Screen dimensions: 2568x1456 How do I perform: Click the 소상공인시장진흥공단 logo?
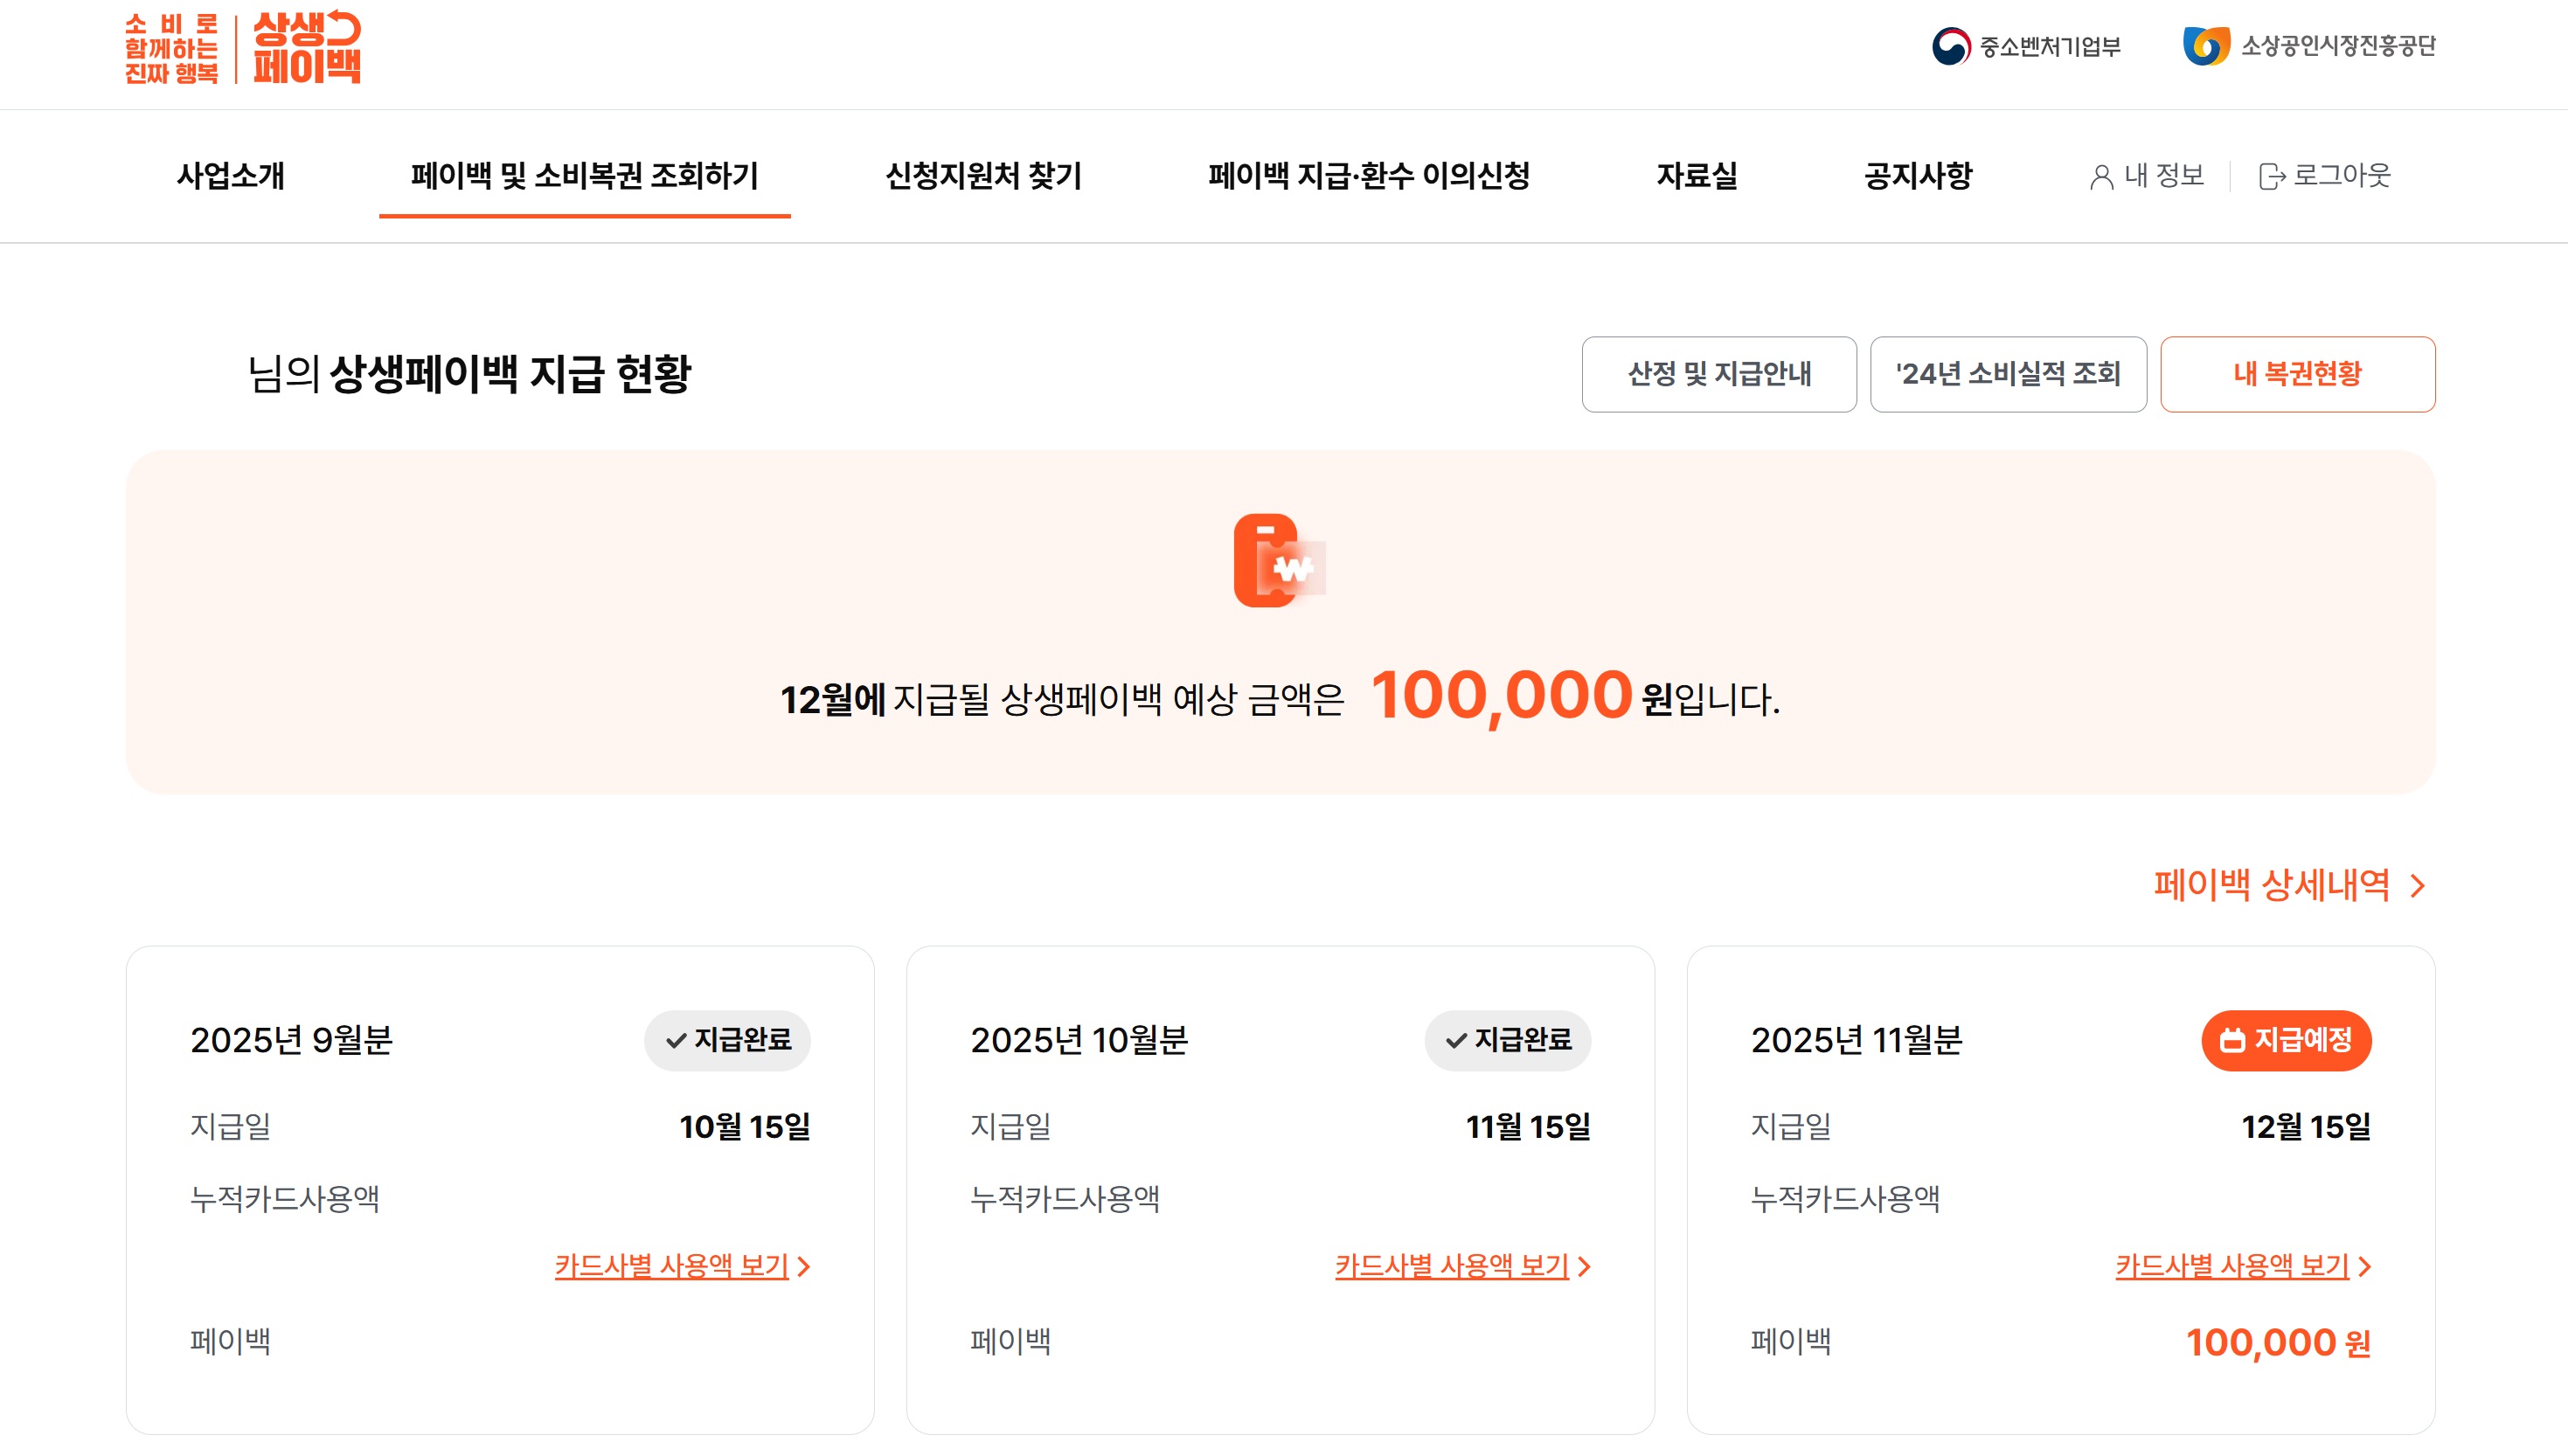pos(2206,46)
